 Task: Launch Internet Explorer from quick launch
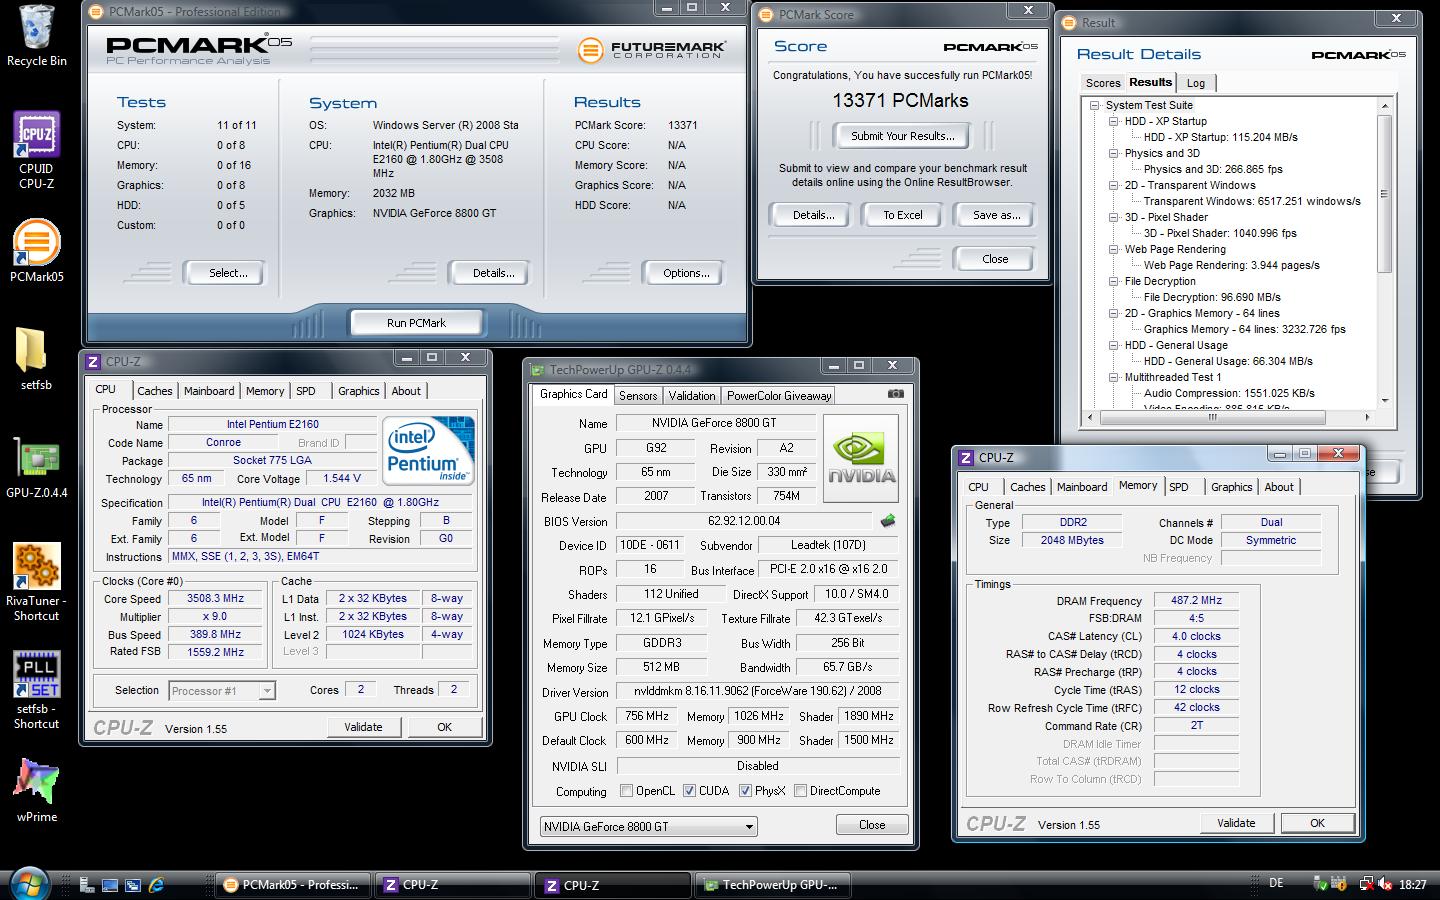(x=156, y=885)
